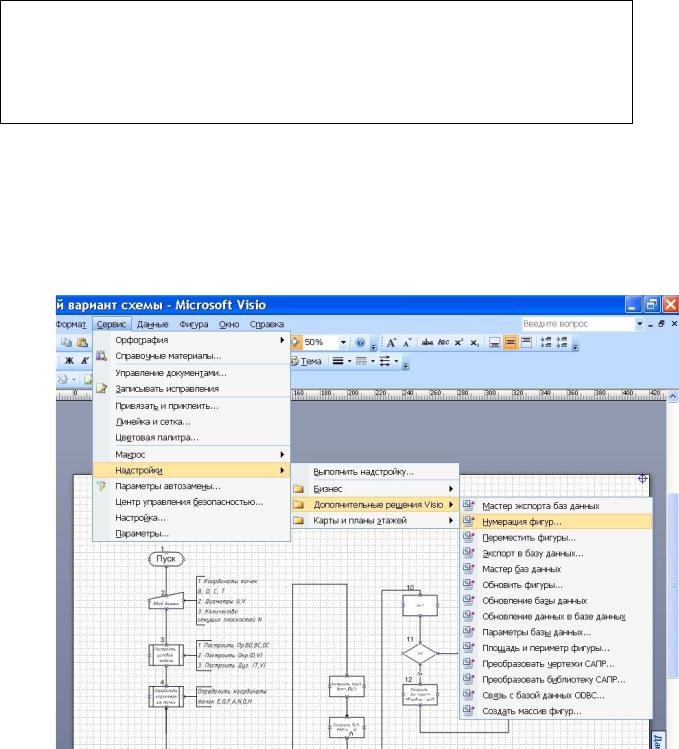The image size is (679, 749).
Task: Choose Выполнить надстройку… option
Action: point(375,472)
